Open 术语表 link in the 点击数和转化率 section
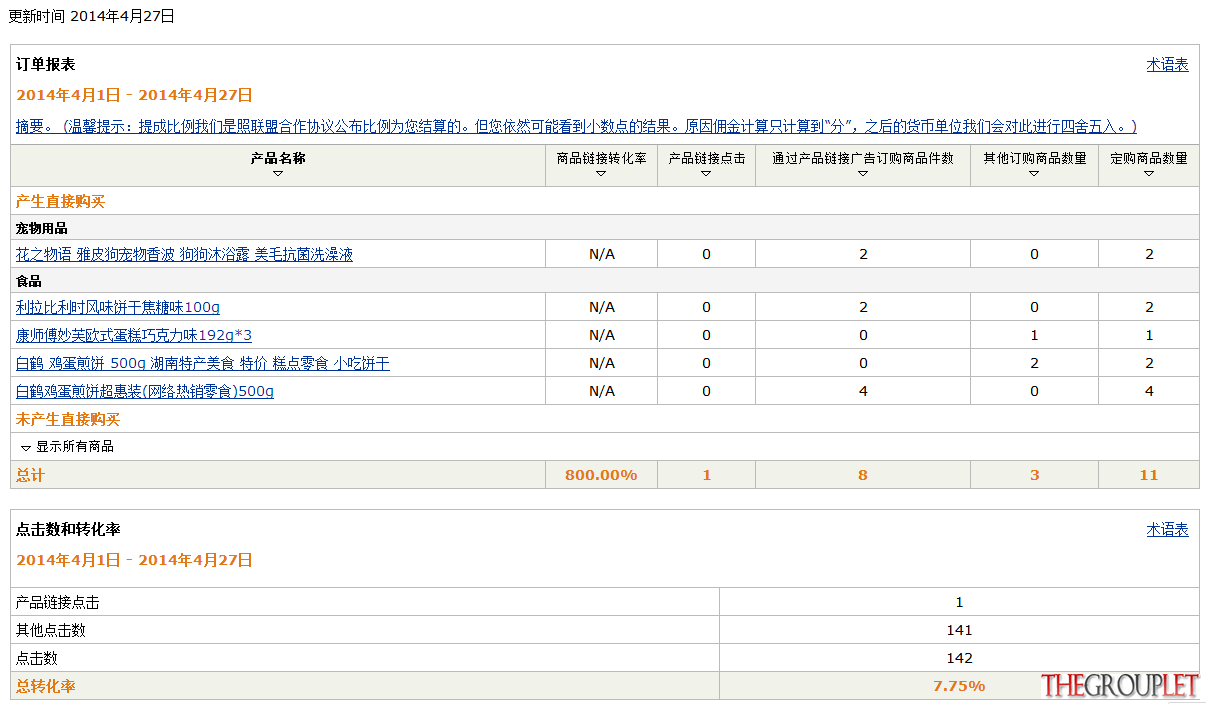 [x=1167, y=530]
